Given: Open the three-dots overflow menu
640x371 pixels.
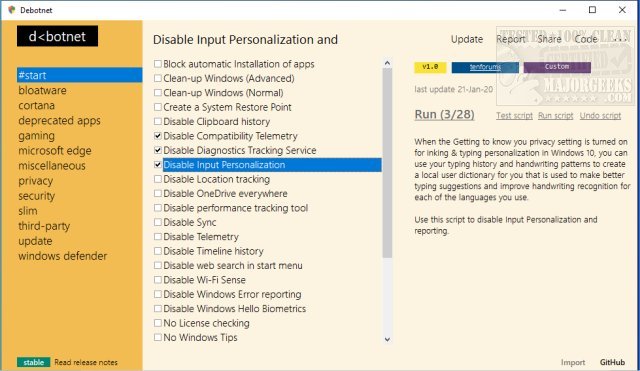Looking at the screenshot, I should (x=620, y=39).
